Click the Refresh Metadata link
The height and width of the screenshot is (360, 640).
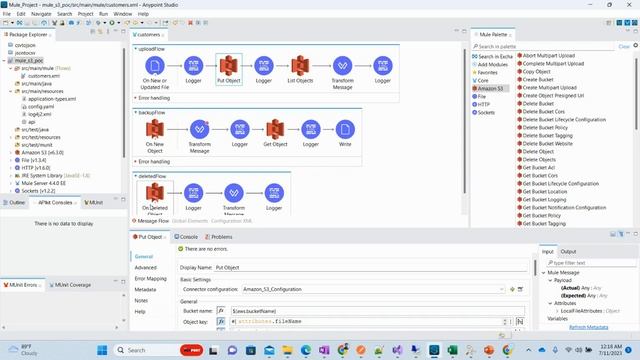tap(588, 327)
